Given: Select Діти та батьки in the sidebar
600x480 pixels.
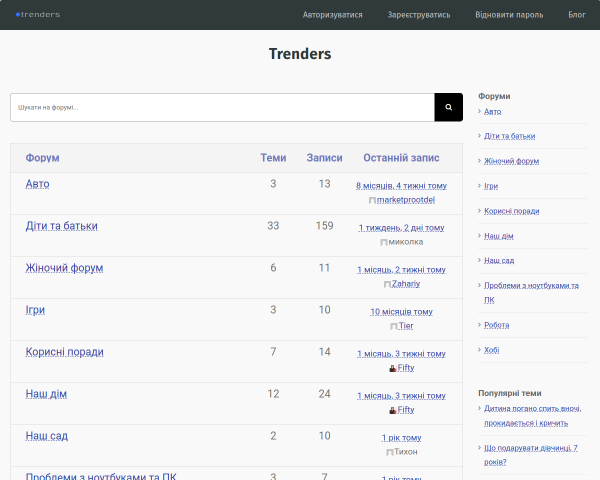Looking at the screenshot, I should 510,136.
